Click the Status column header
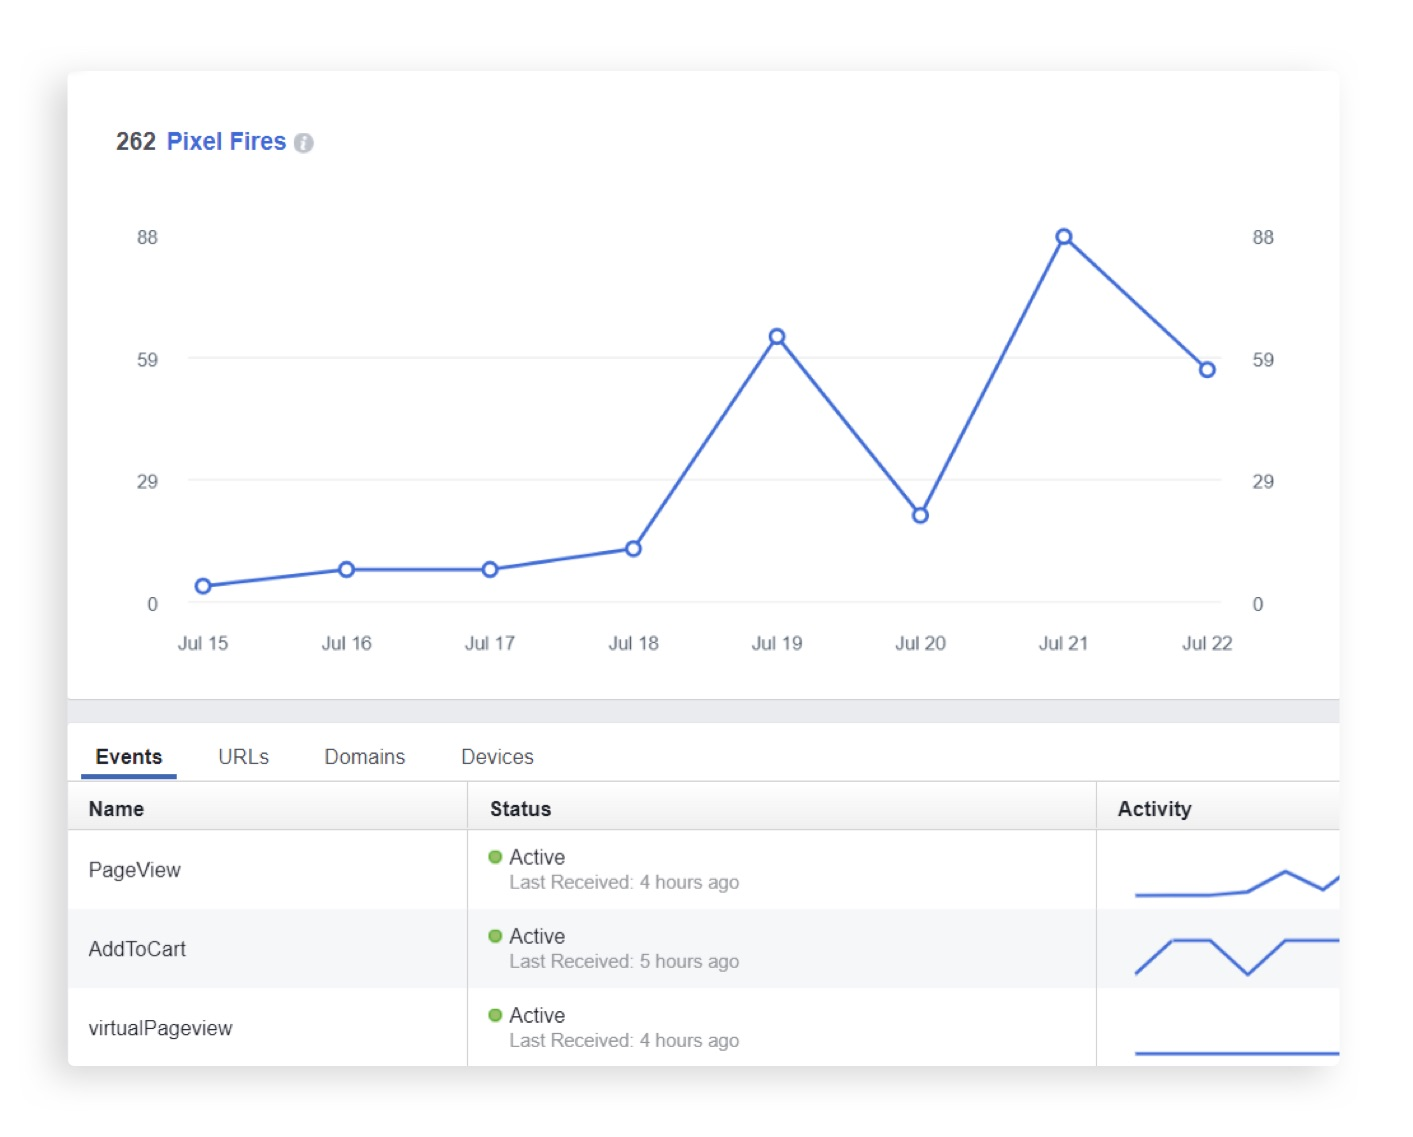Image resolution: width=1413 pixels, height=1137 pixels. (520, 809)
